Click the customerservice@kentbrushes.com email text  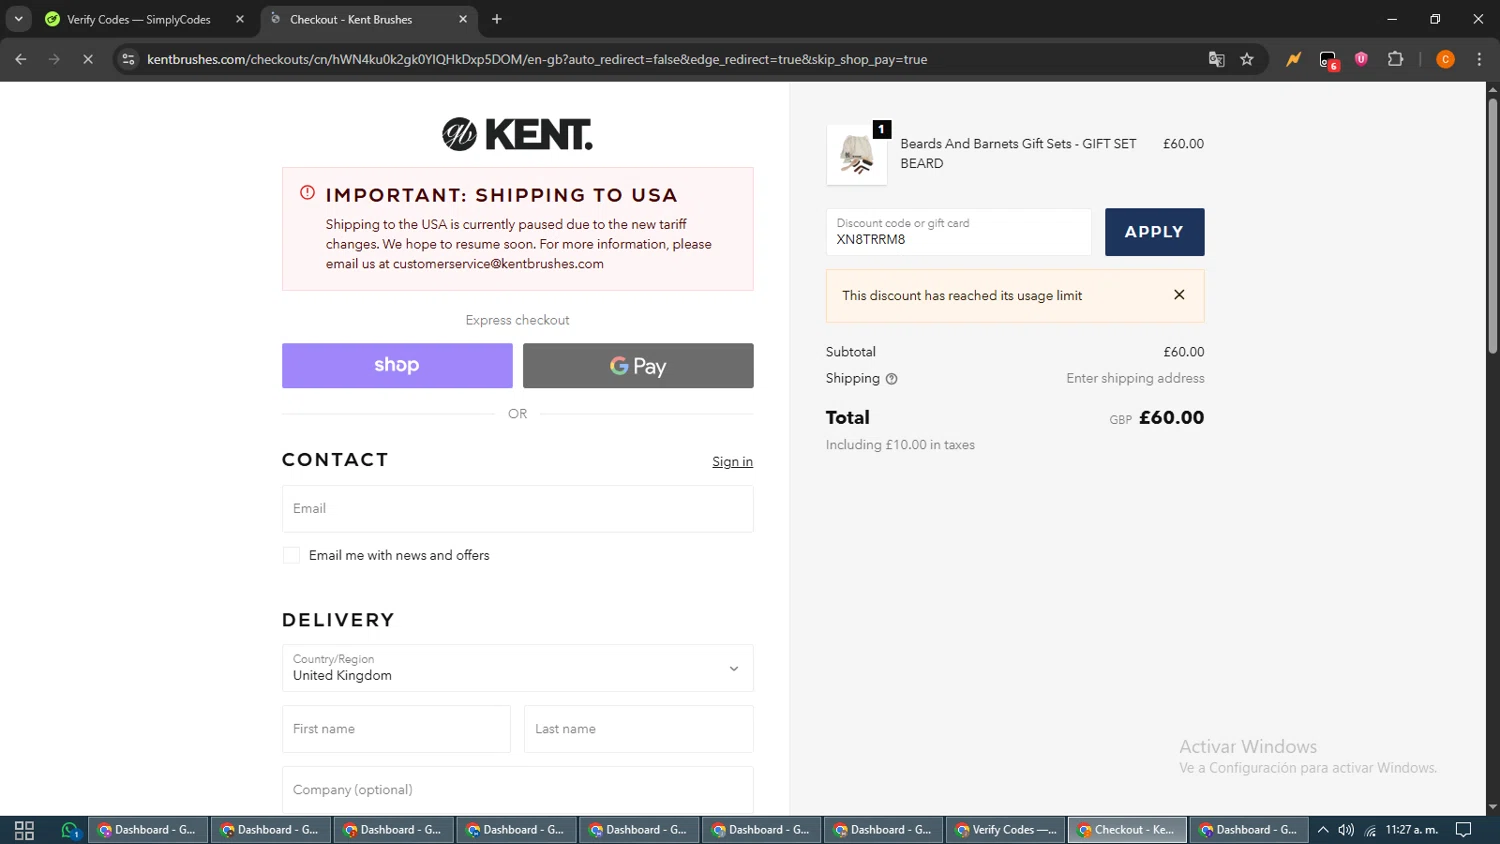(498, 264)
